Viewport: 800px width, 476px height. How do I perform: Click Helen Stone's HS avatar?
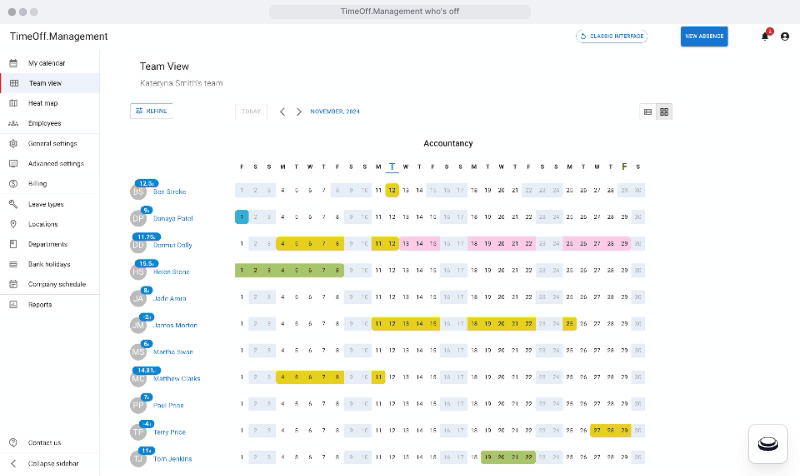point(138,271)
